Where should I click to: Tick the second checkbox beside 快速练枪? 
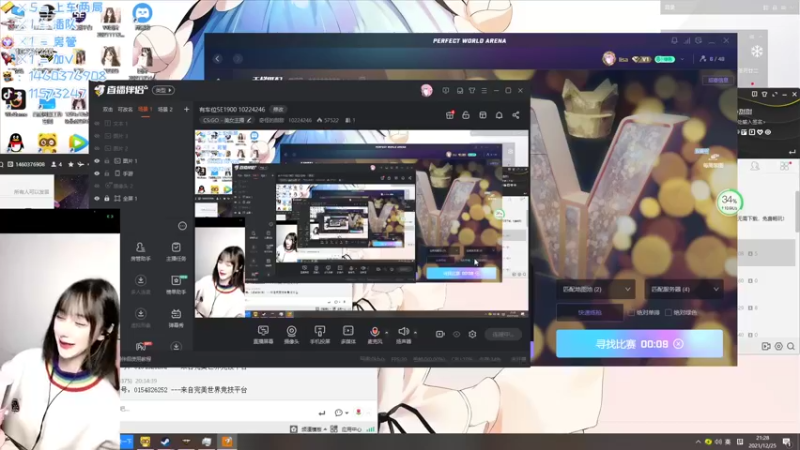(668, 312)
